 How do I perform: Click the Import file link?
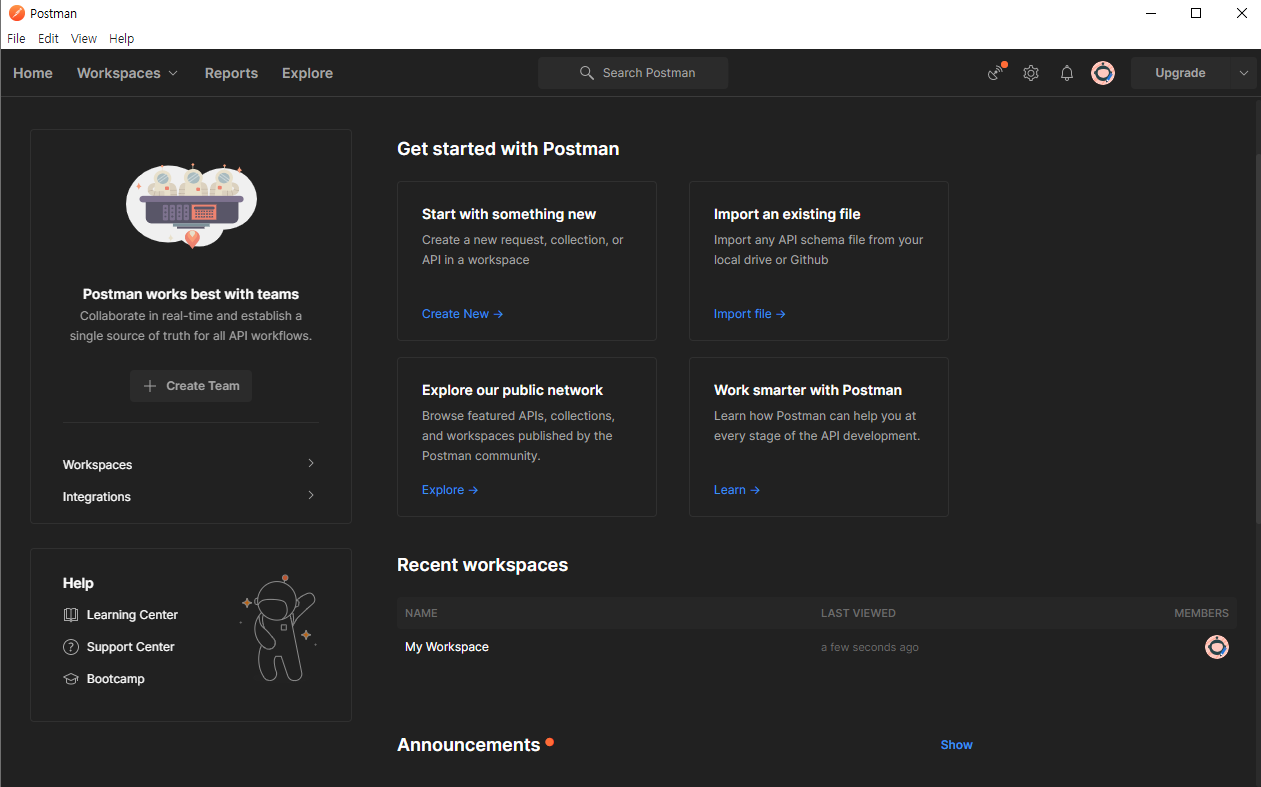[x=750, y=314]
